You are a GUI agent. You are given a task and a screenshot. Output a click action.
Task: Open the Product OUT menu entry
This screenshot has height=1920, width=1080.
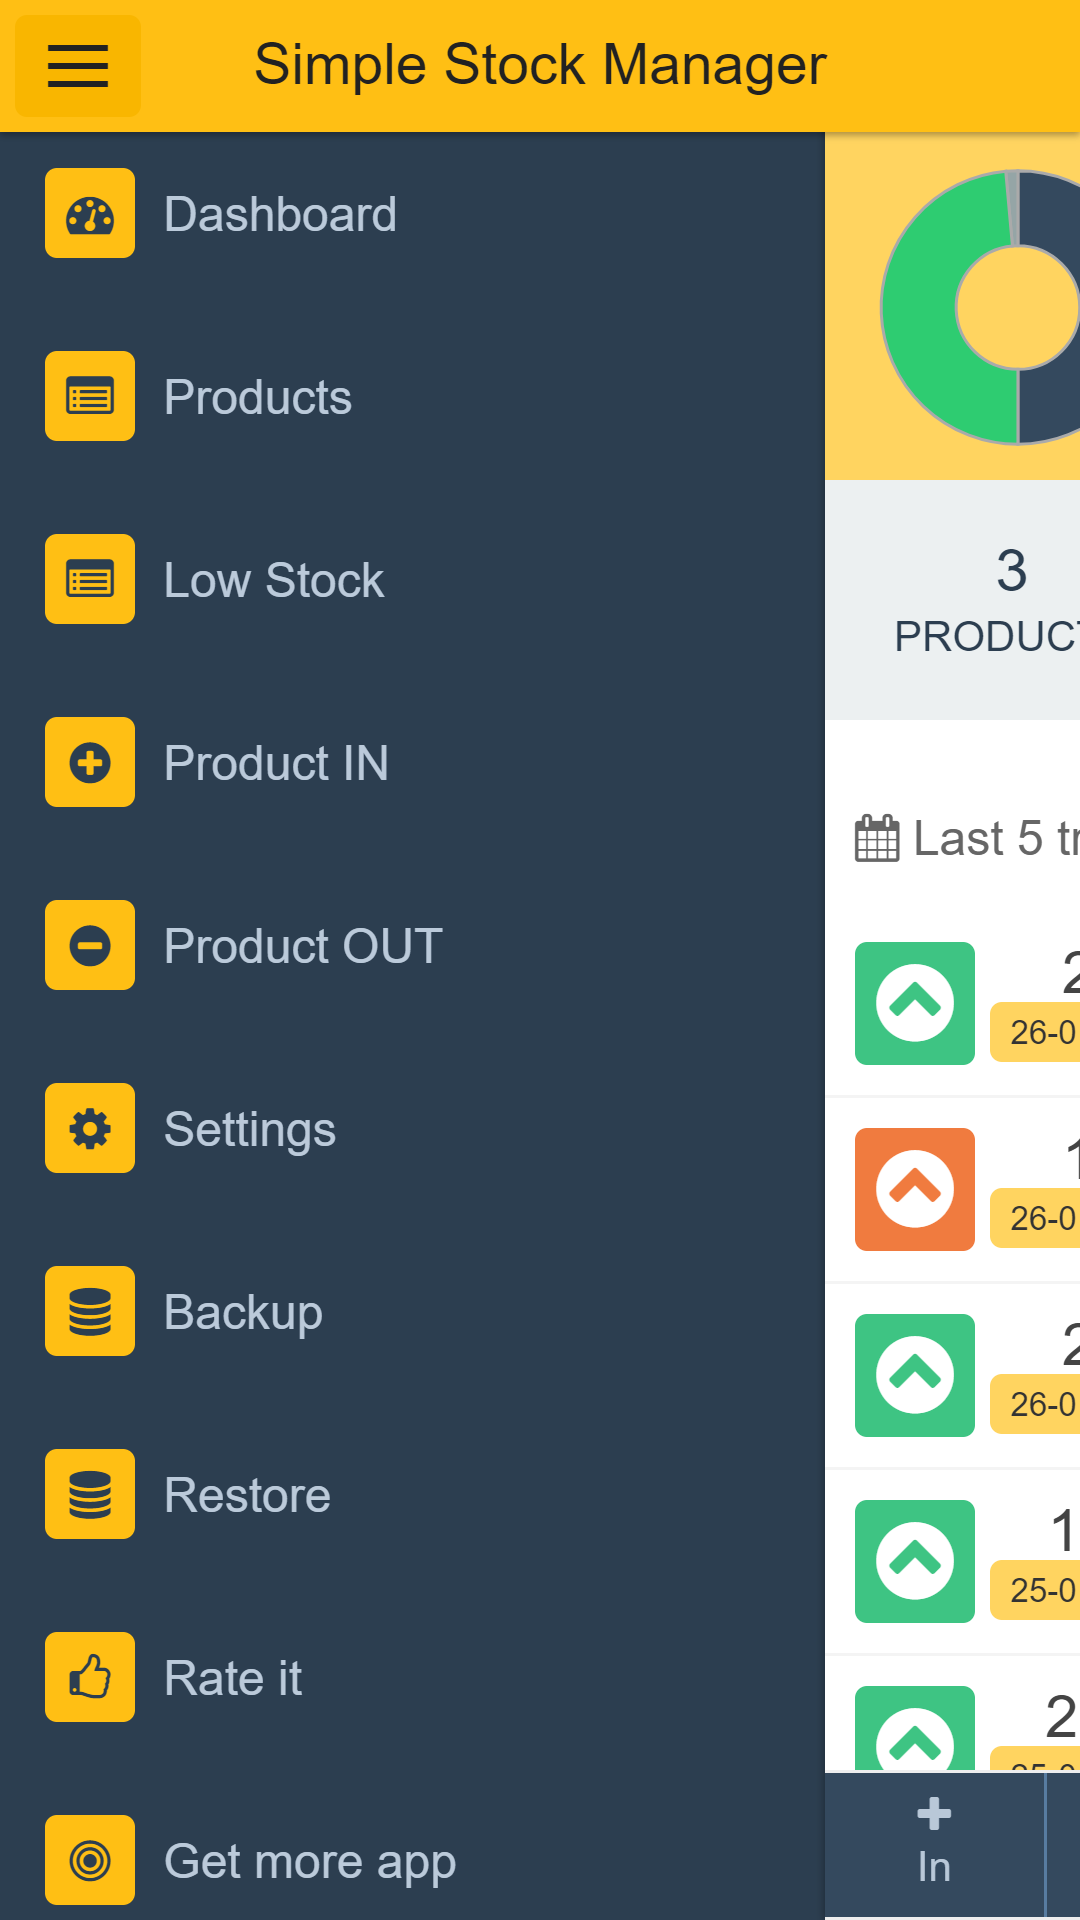tap(302, 946)
